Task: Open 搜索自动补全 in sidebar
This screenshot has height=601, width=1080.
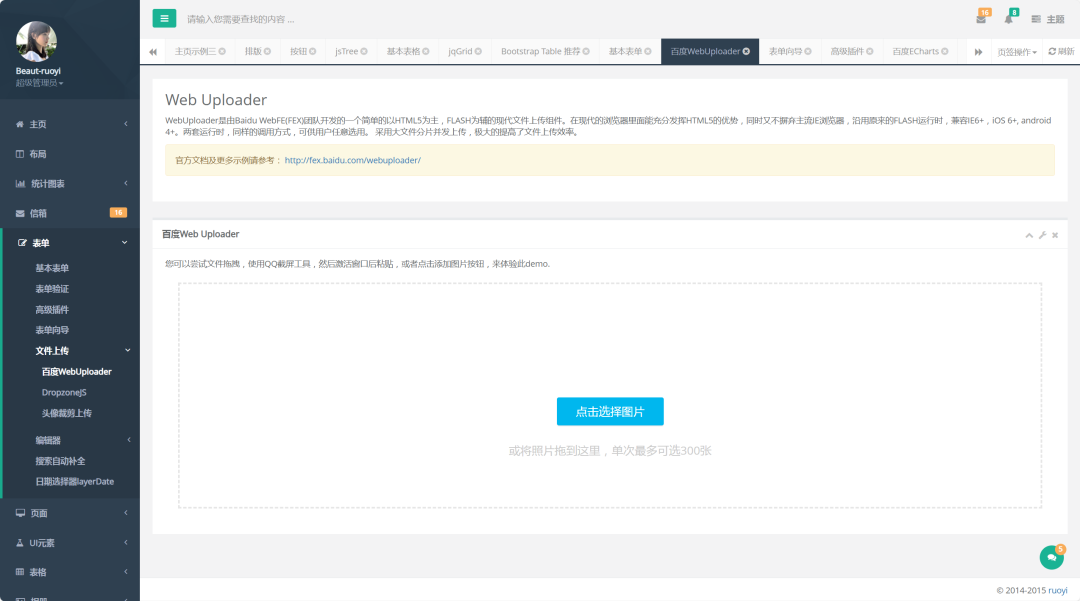Action: 61,461
